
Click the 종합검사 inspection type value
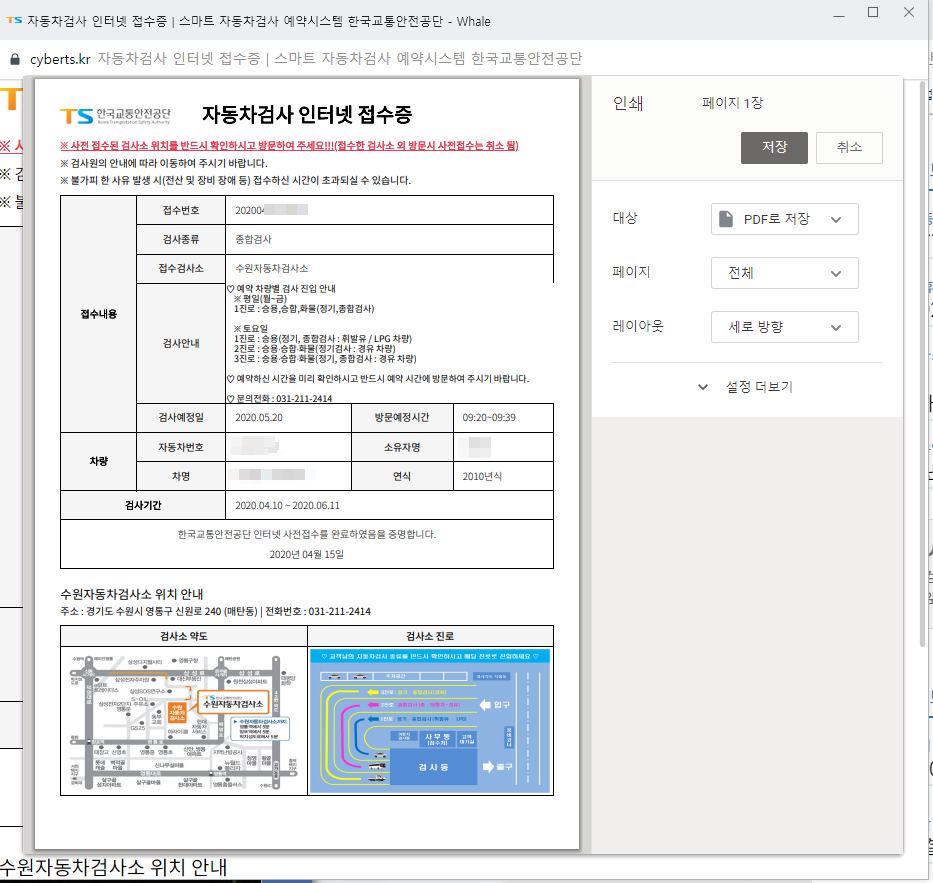pyautogui.click(x=253, y=239)
